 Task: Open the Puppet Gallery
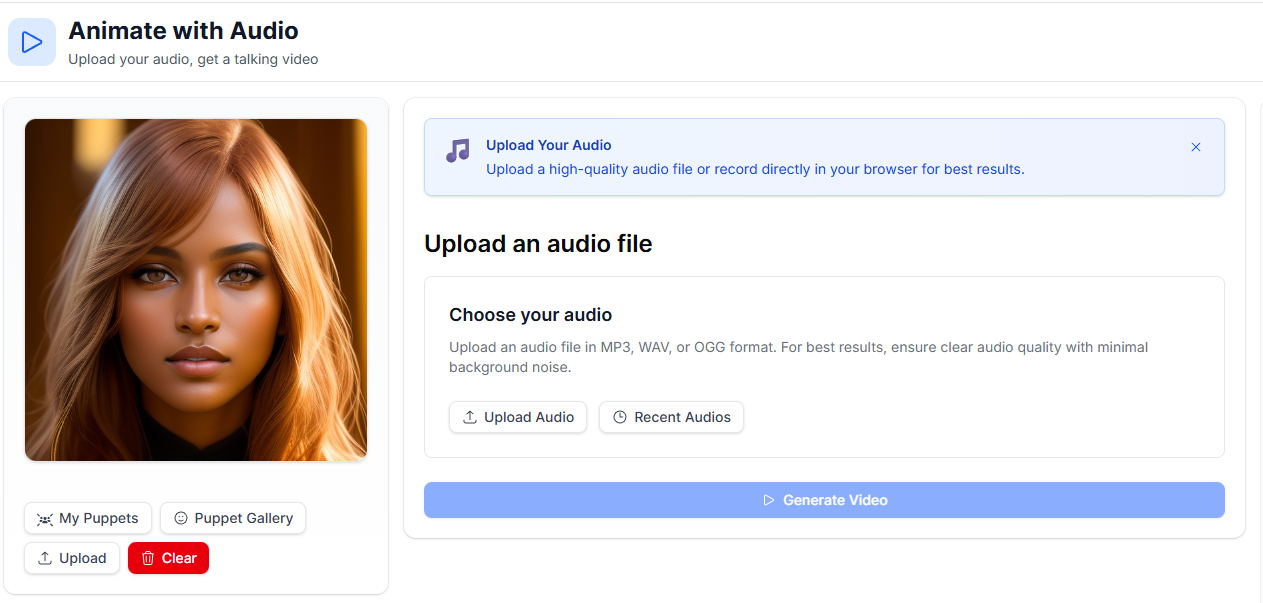[233, 518]
